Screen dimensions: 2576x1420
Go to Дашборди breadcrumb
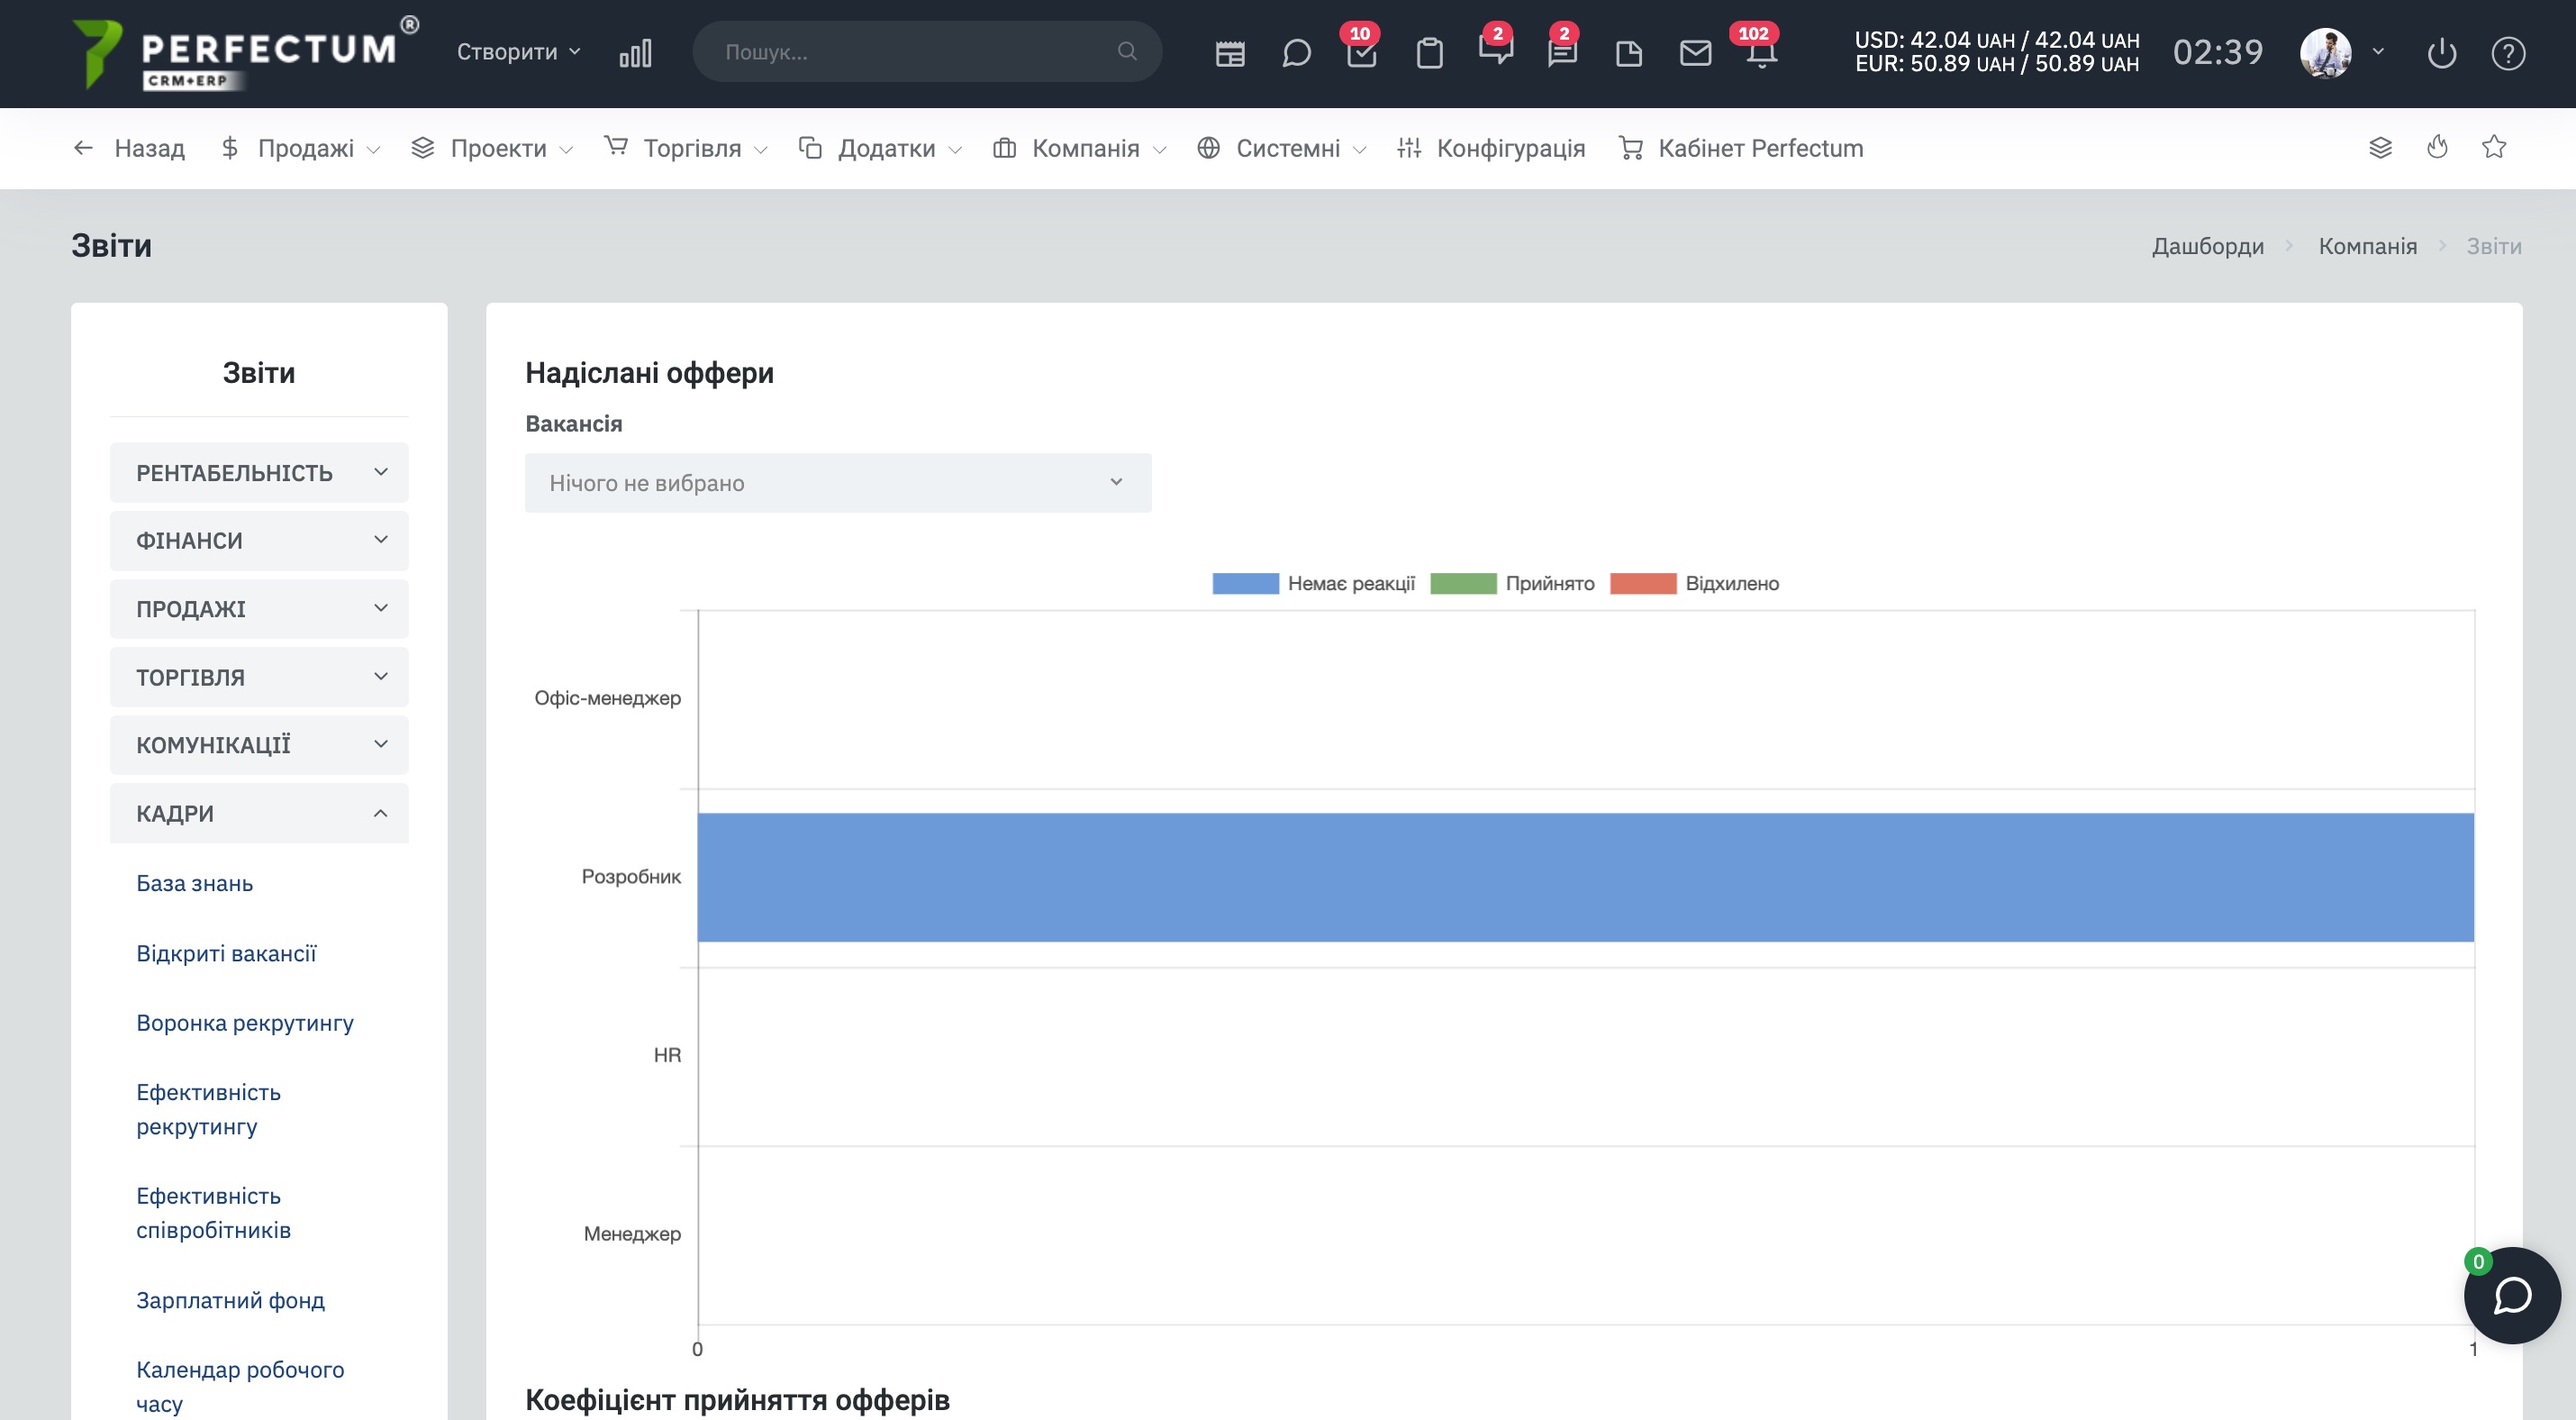2208,246
